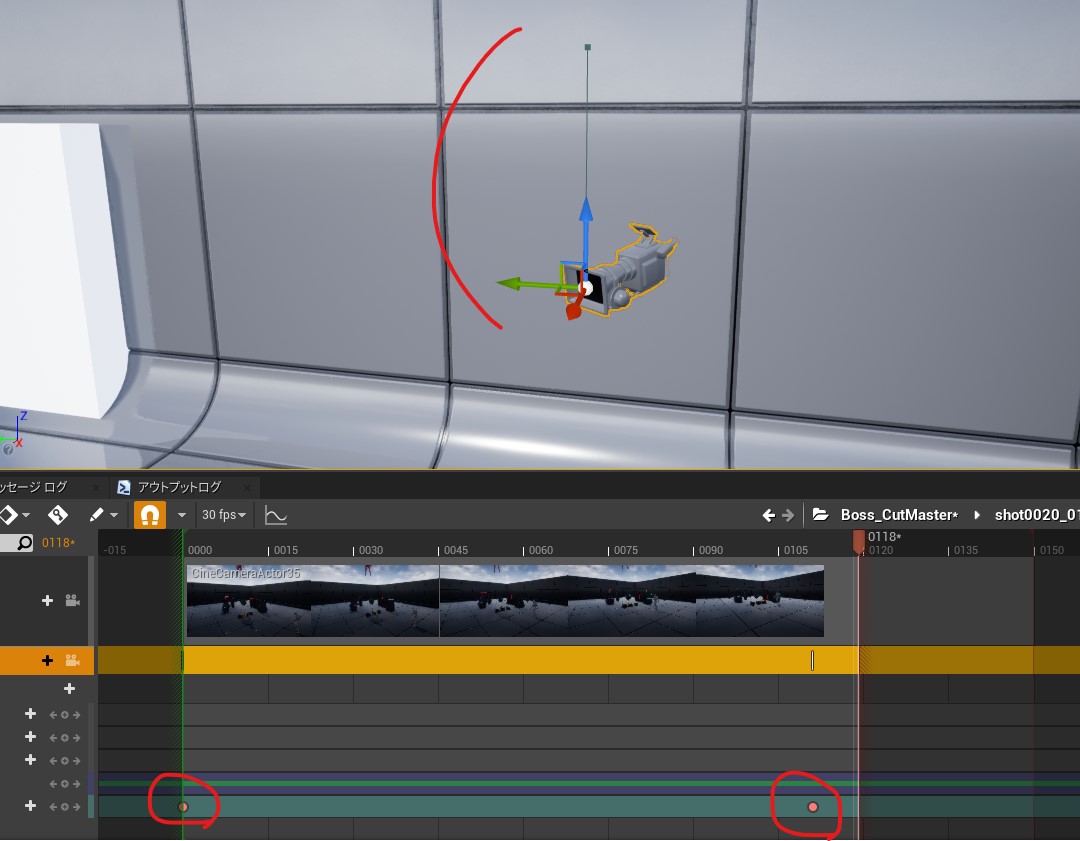
Task: Toggle the magnet snapping button
Action: [149, 515]
